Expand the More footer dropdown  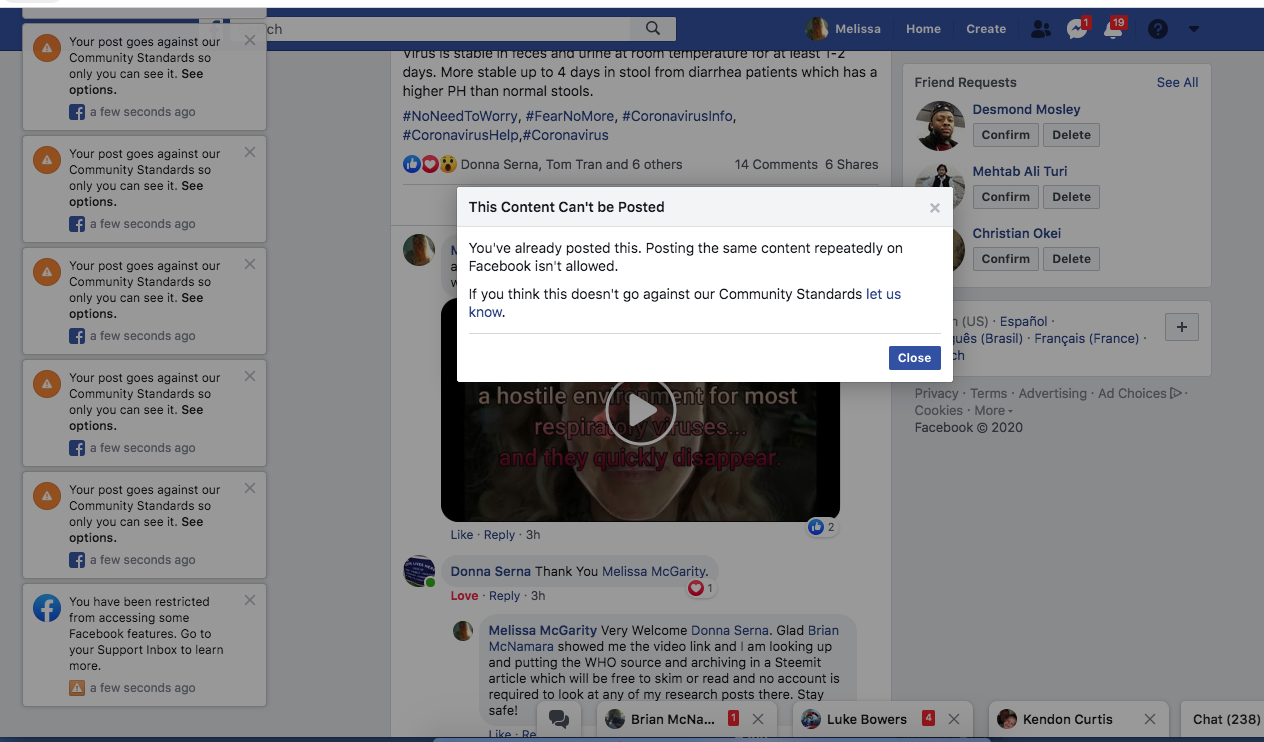point(993,410)
